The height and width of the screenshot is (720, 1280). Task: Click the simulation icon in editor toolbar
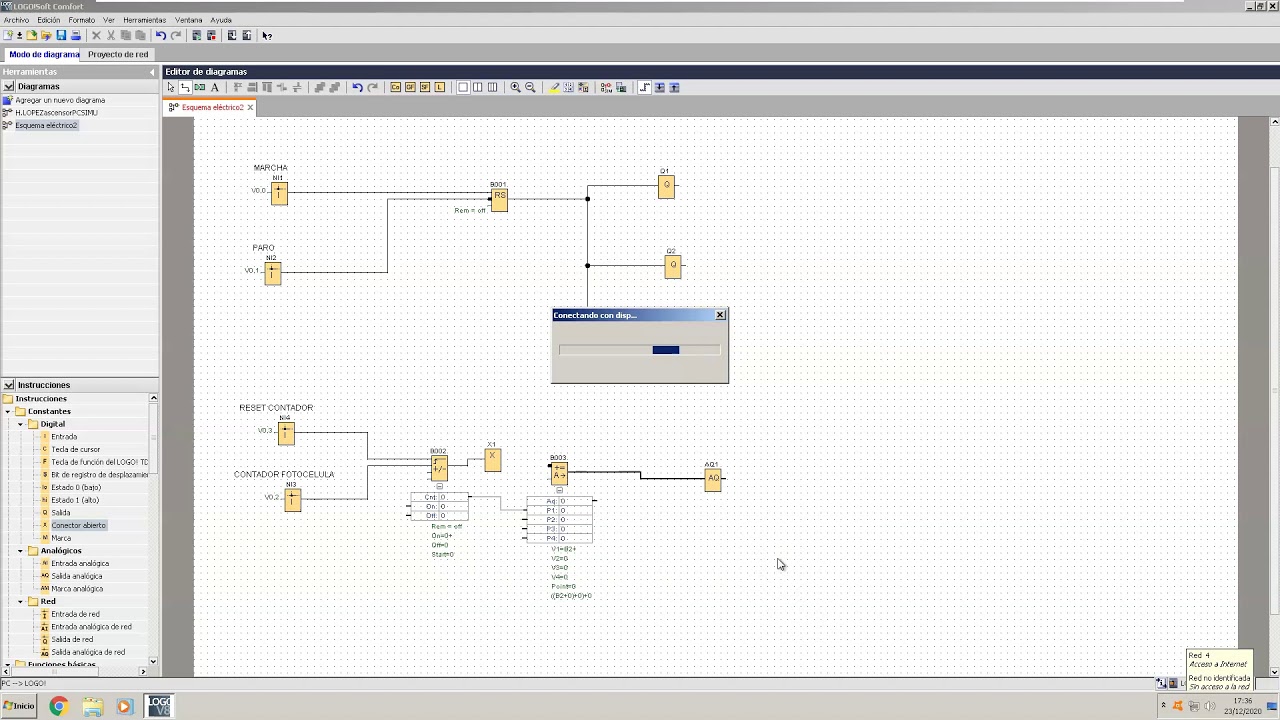point(605,87)
